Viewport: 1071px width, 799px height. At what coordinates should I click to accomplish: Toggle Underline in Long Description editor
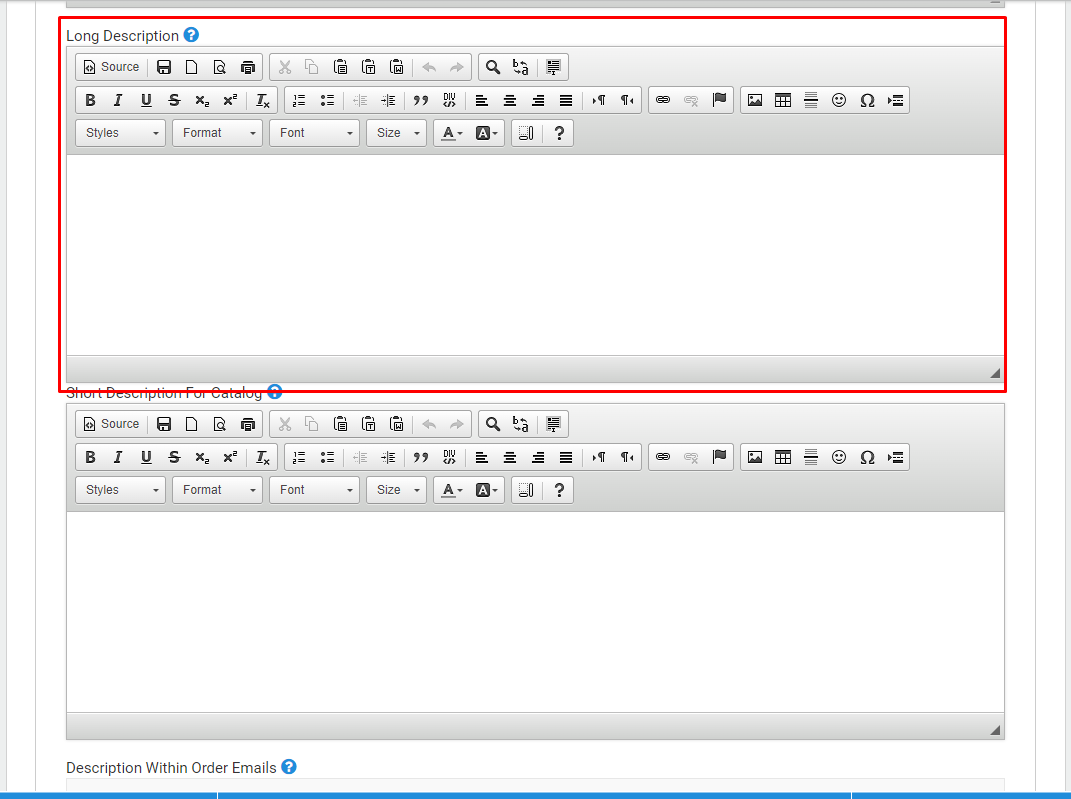click(146, 100)
